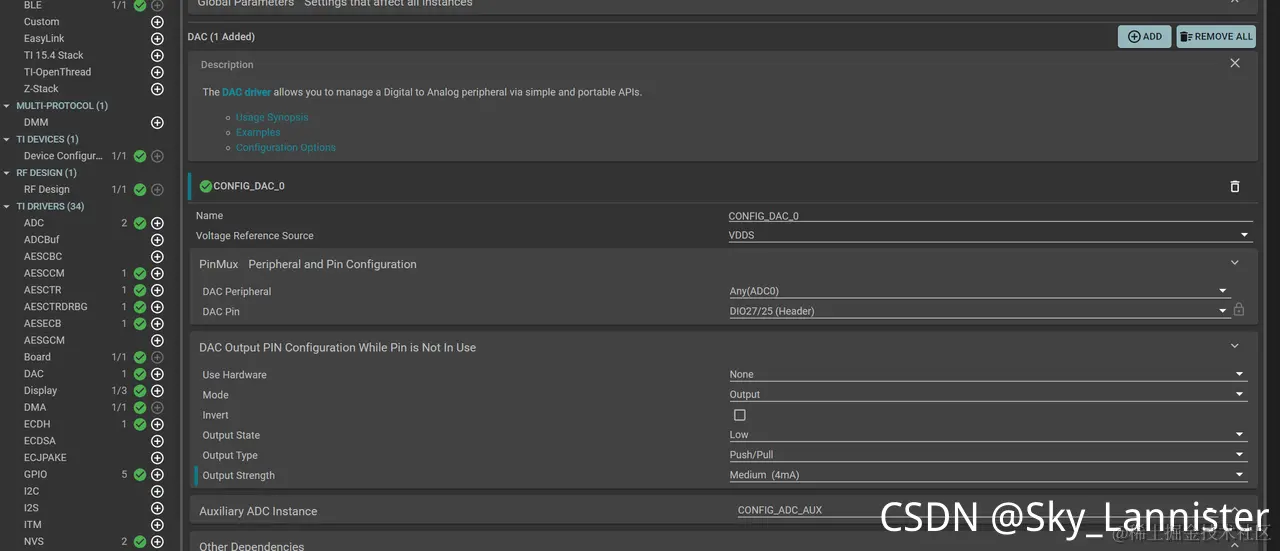The height and width of the screenshot is (551, 1280).
Task: Close the DAC Description panel
Action: pos(1235,63)
